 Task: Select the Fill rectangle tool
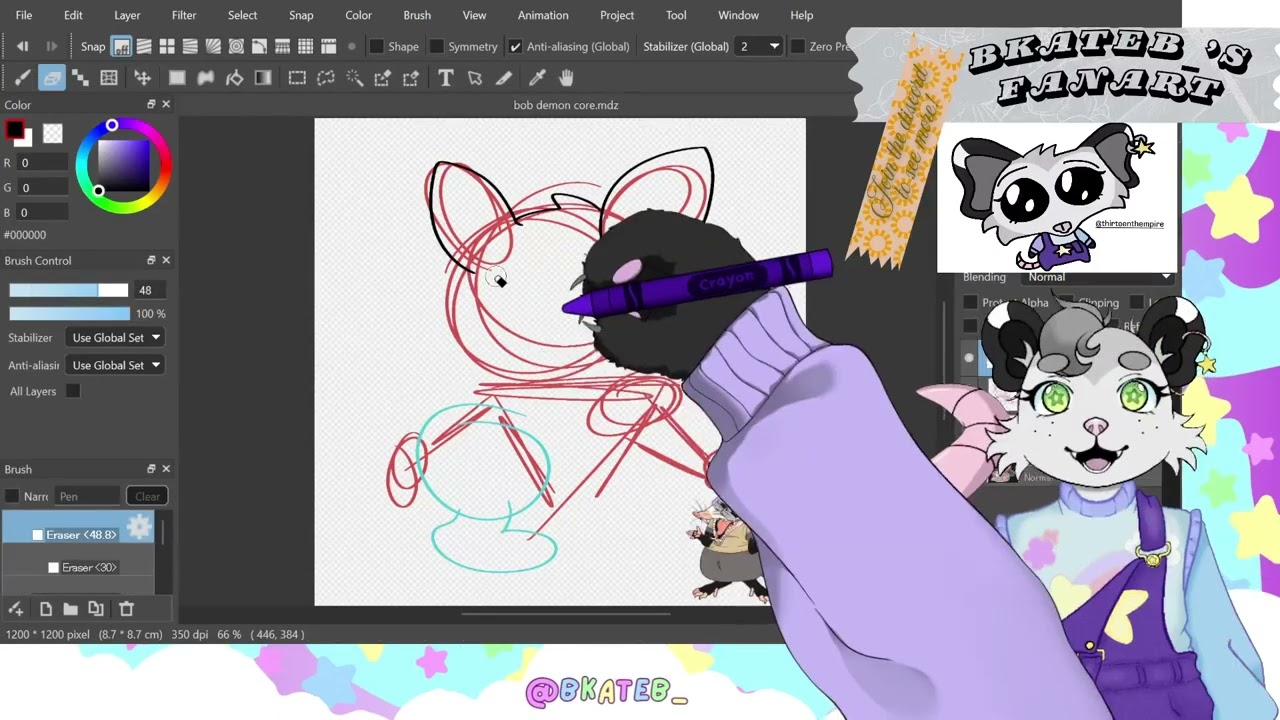point(176,78)
